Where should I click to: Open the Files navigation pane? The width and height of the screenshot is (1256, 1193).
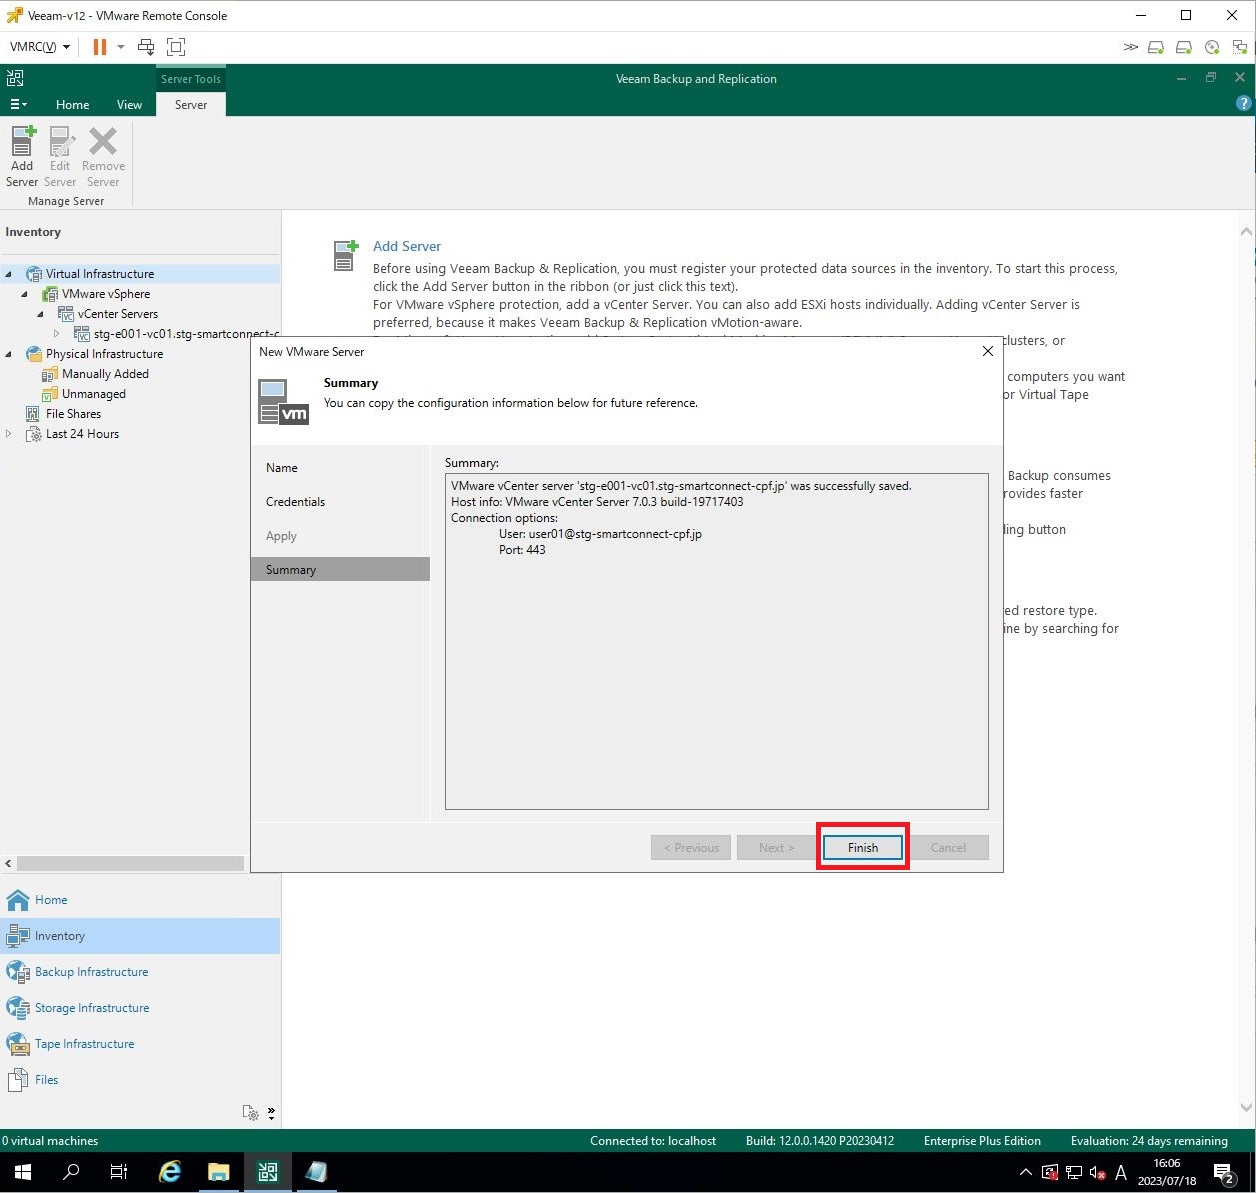click(x=140, y=1080)
